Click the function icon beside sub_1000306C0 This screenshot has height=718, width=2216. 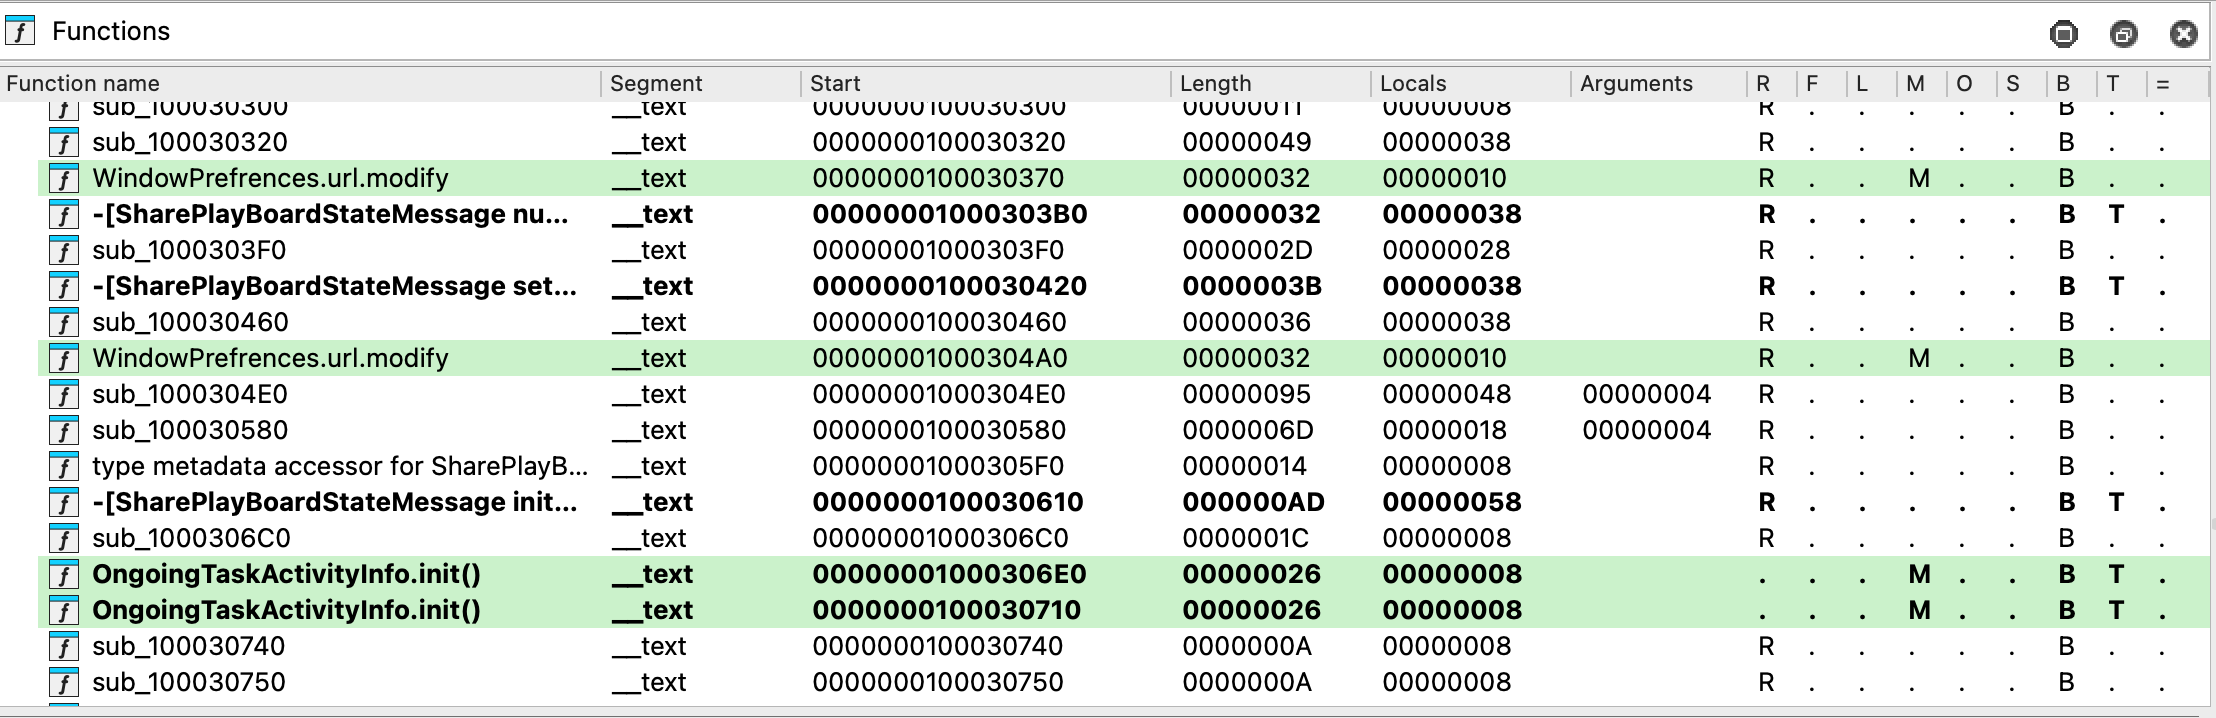[x=64, y=539]
